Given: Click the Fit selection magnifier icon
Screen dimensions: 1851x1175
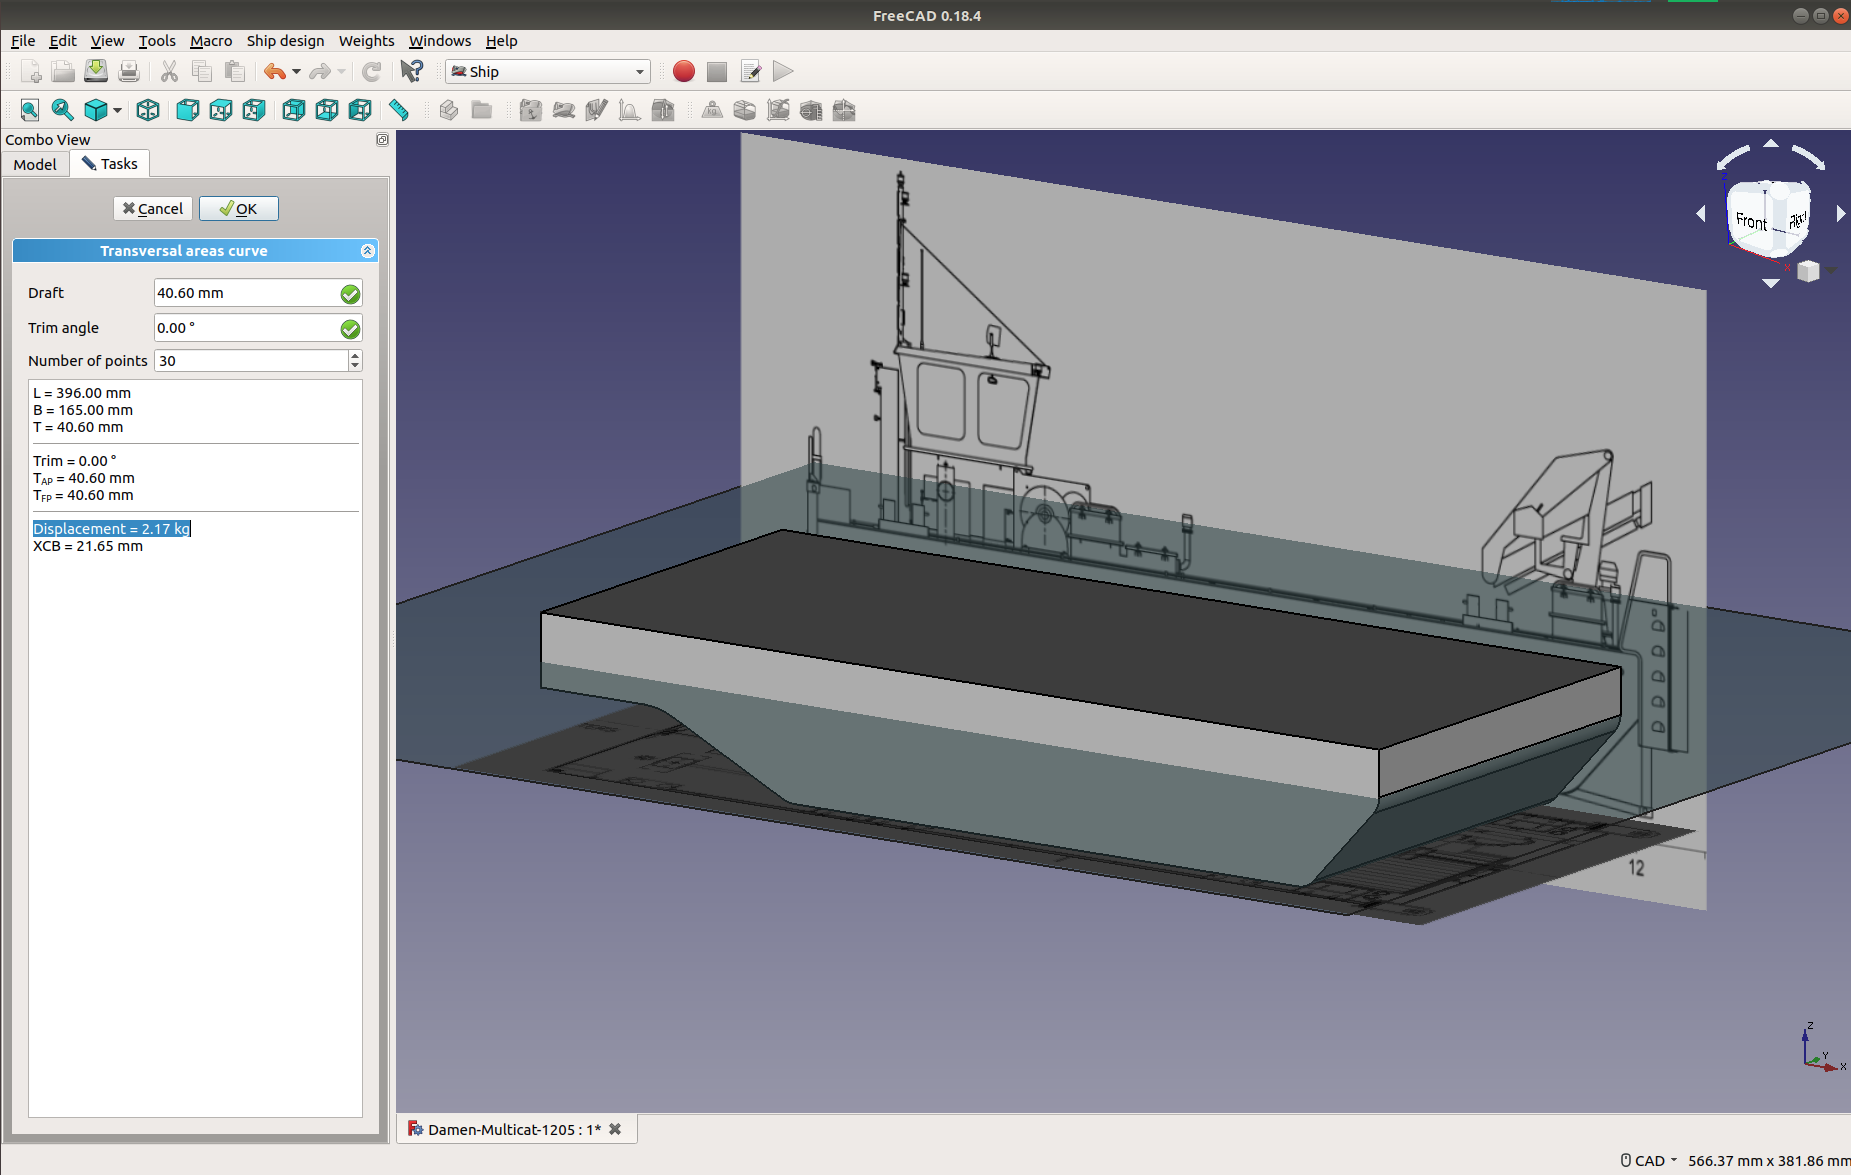Looking at the screenshot, I should point(62,110).
